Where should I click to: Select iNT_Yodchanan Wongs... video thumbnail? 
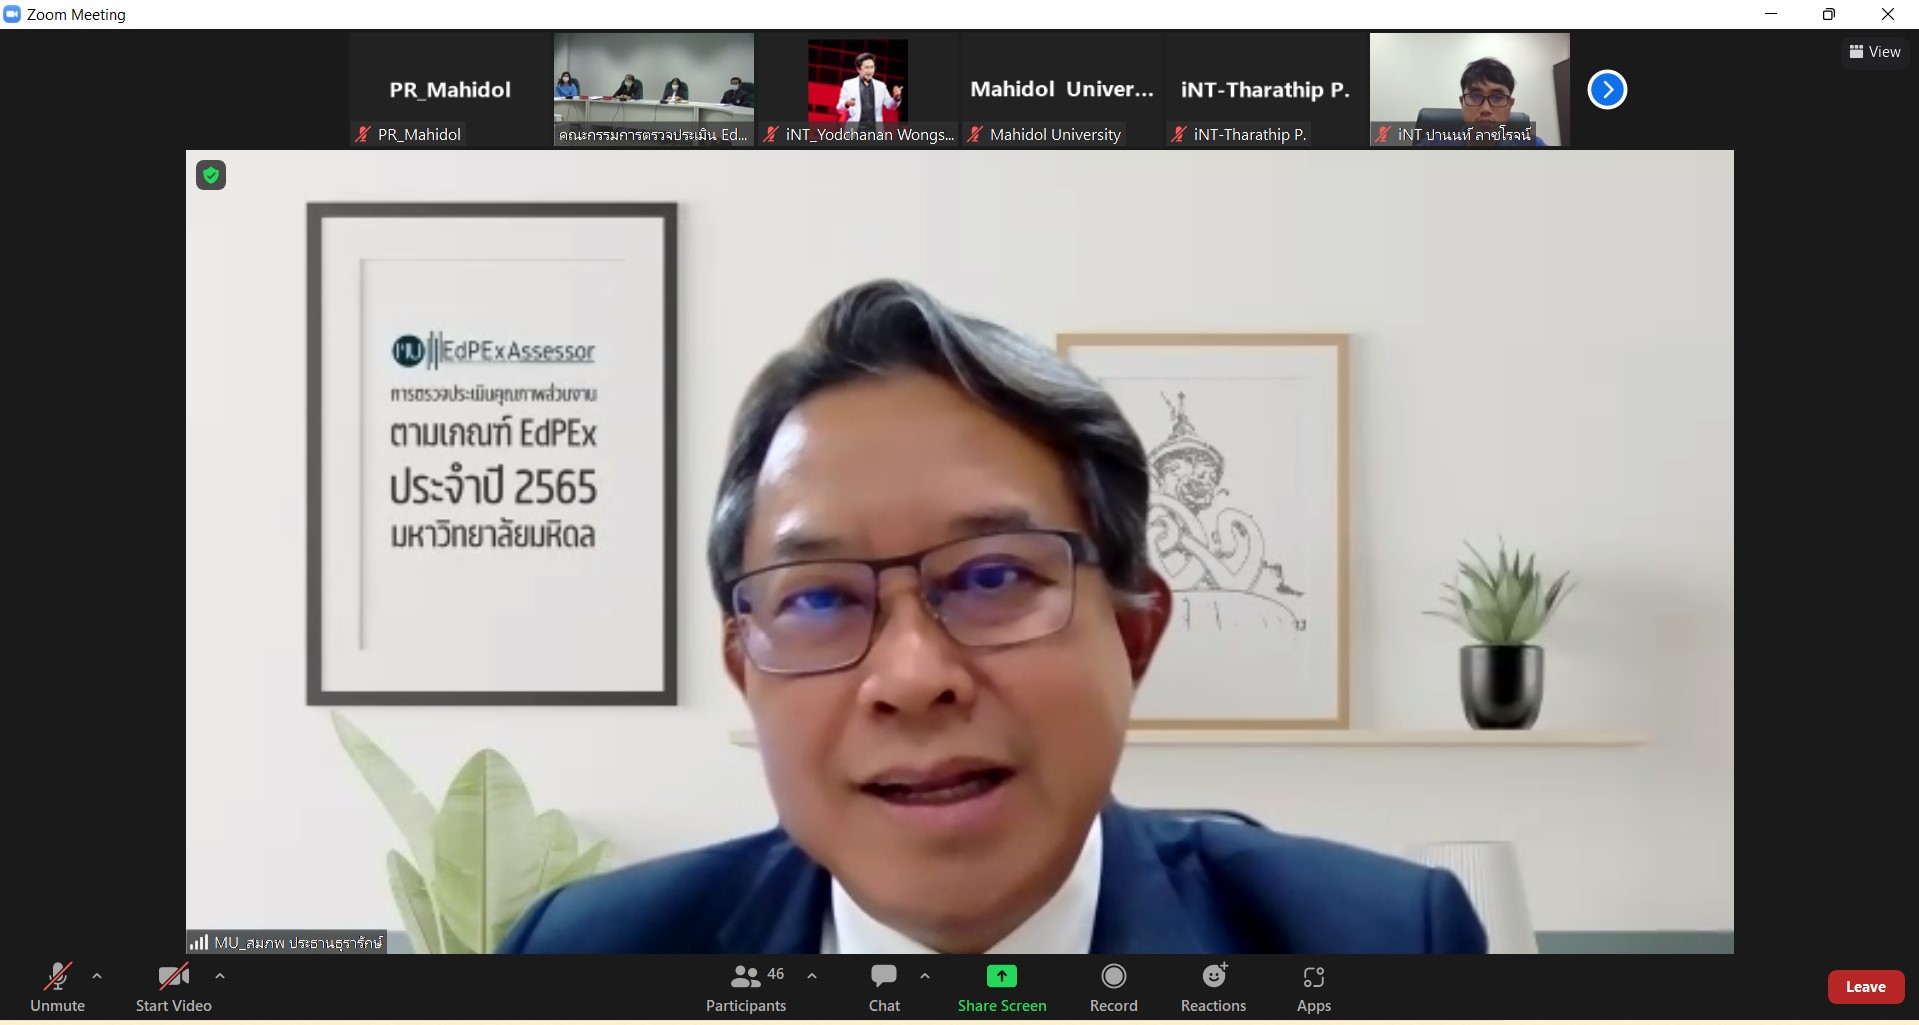click(858, 90)
